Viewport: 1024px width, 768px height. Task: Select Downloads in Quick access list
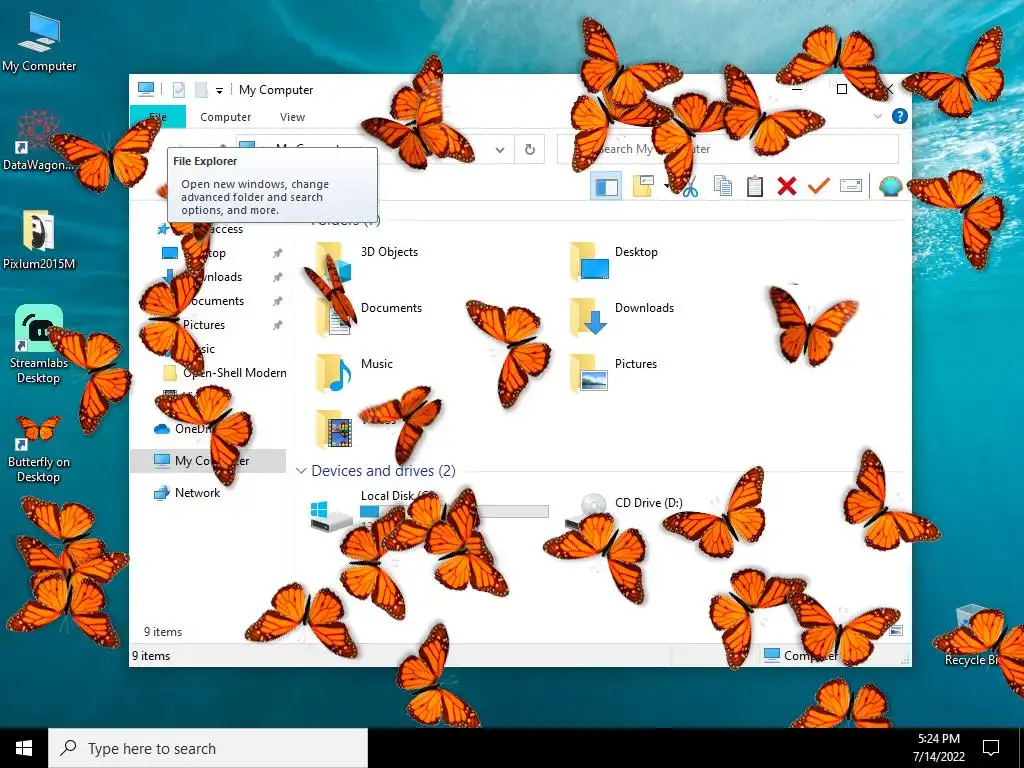(213, 277)
